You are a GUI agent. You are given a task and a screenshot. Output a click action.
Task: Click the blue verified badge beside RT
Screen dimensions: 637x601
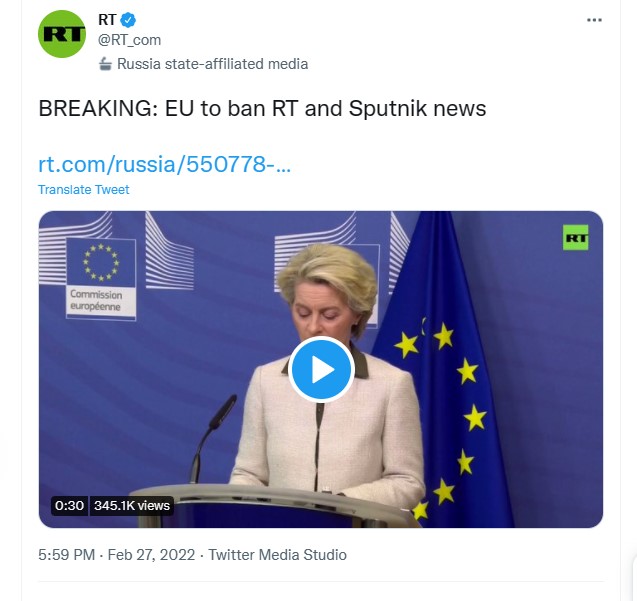click(128, 20)
